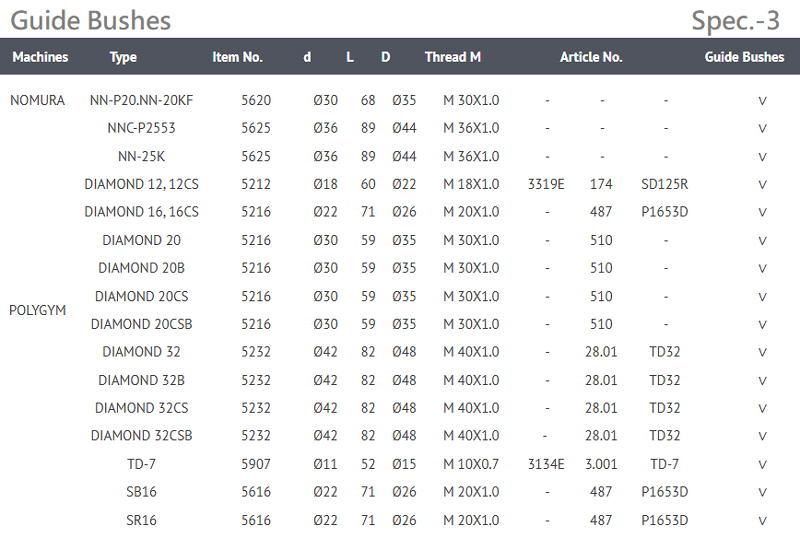This screenshot has width=800, height=538.
Task: Click the SD125R article code
Action: (x=665, y=184)
